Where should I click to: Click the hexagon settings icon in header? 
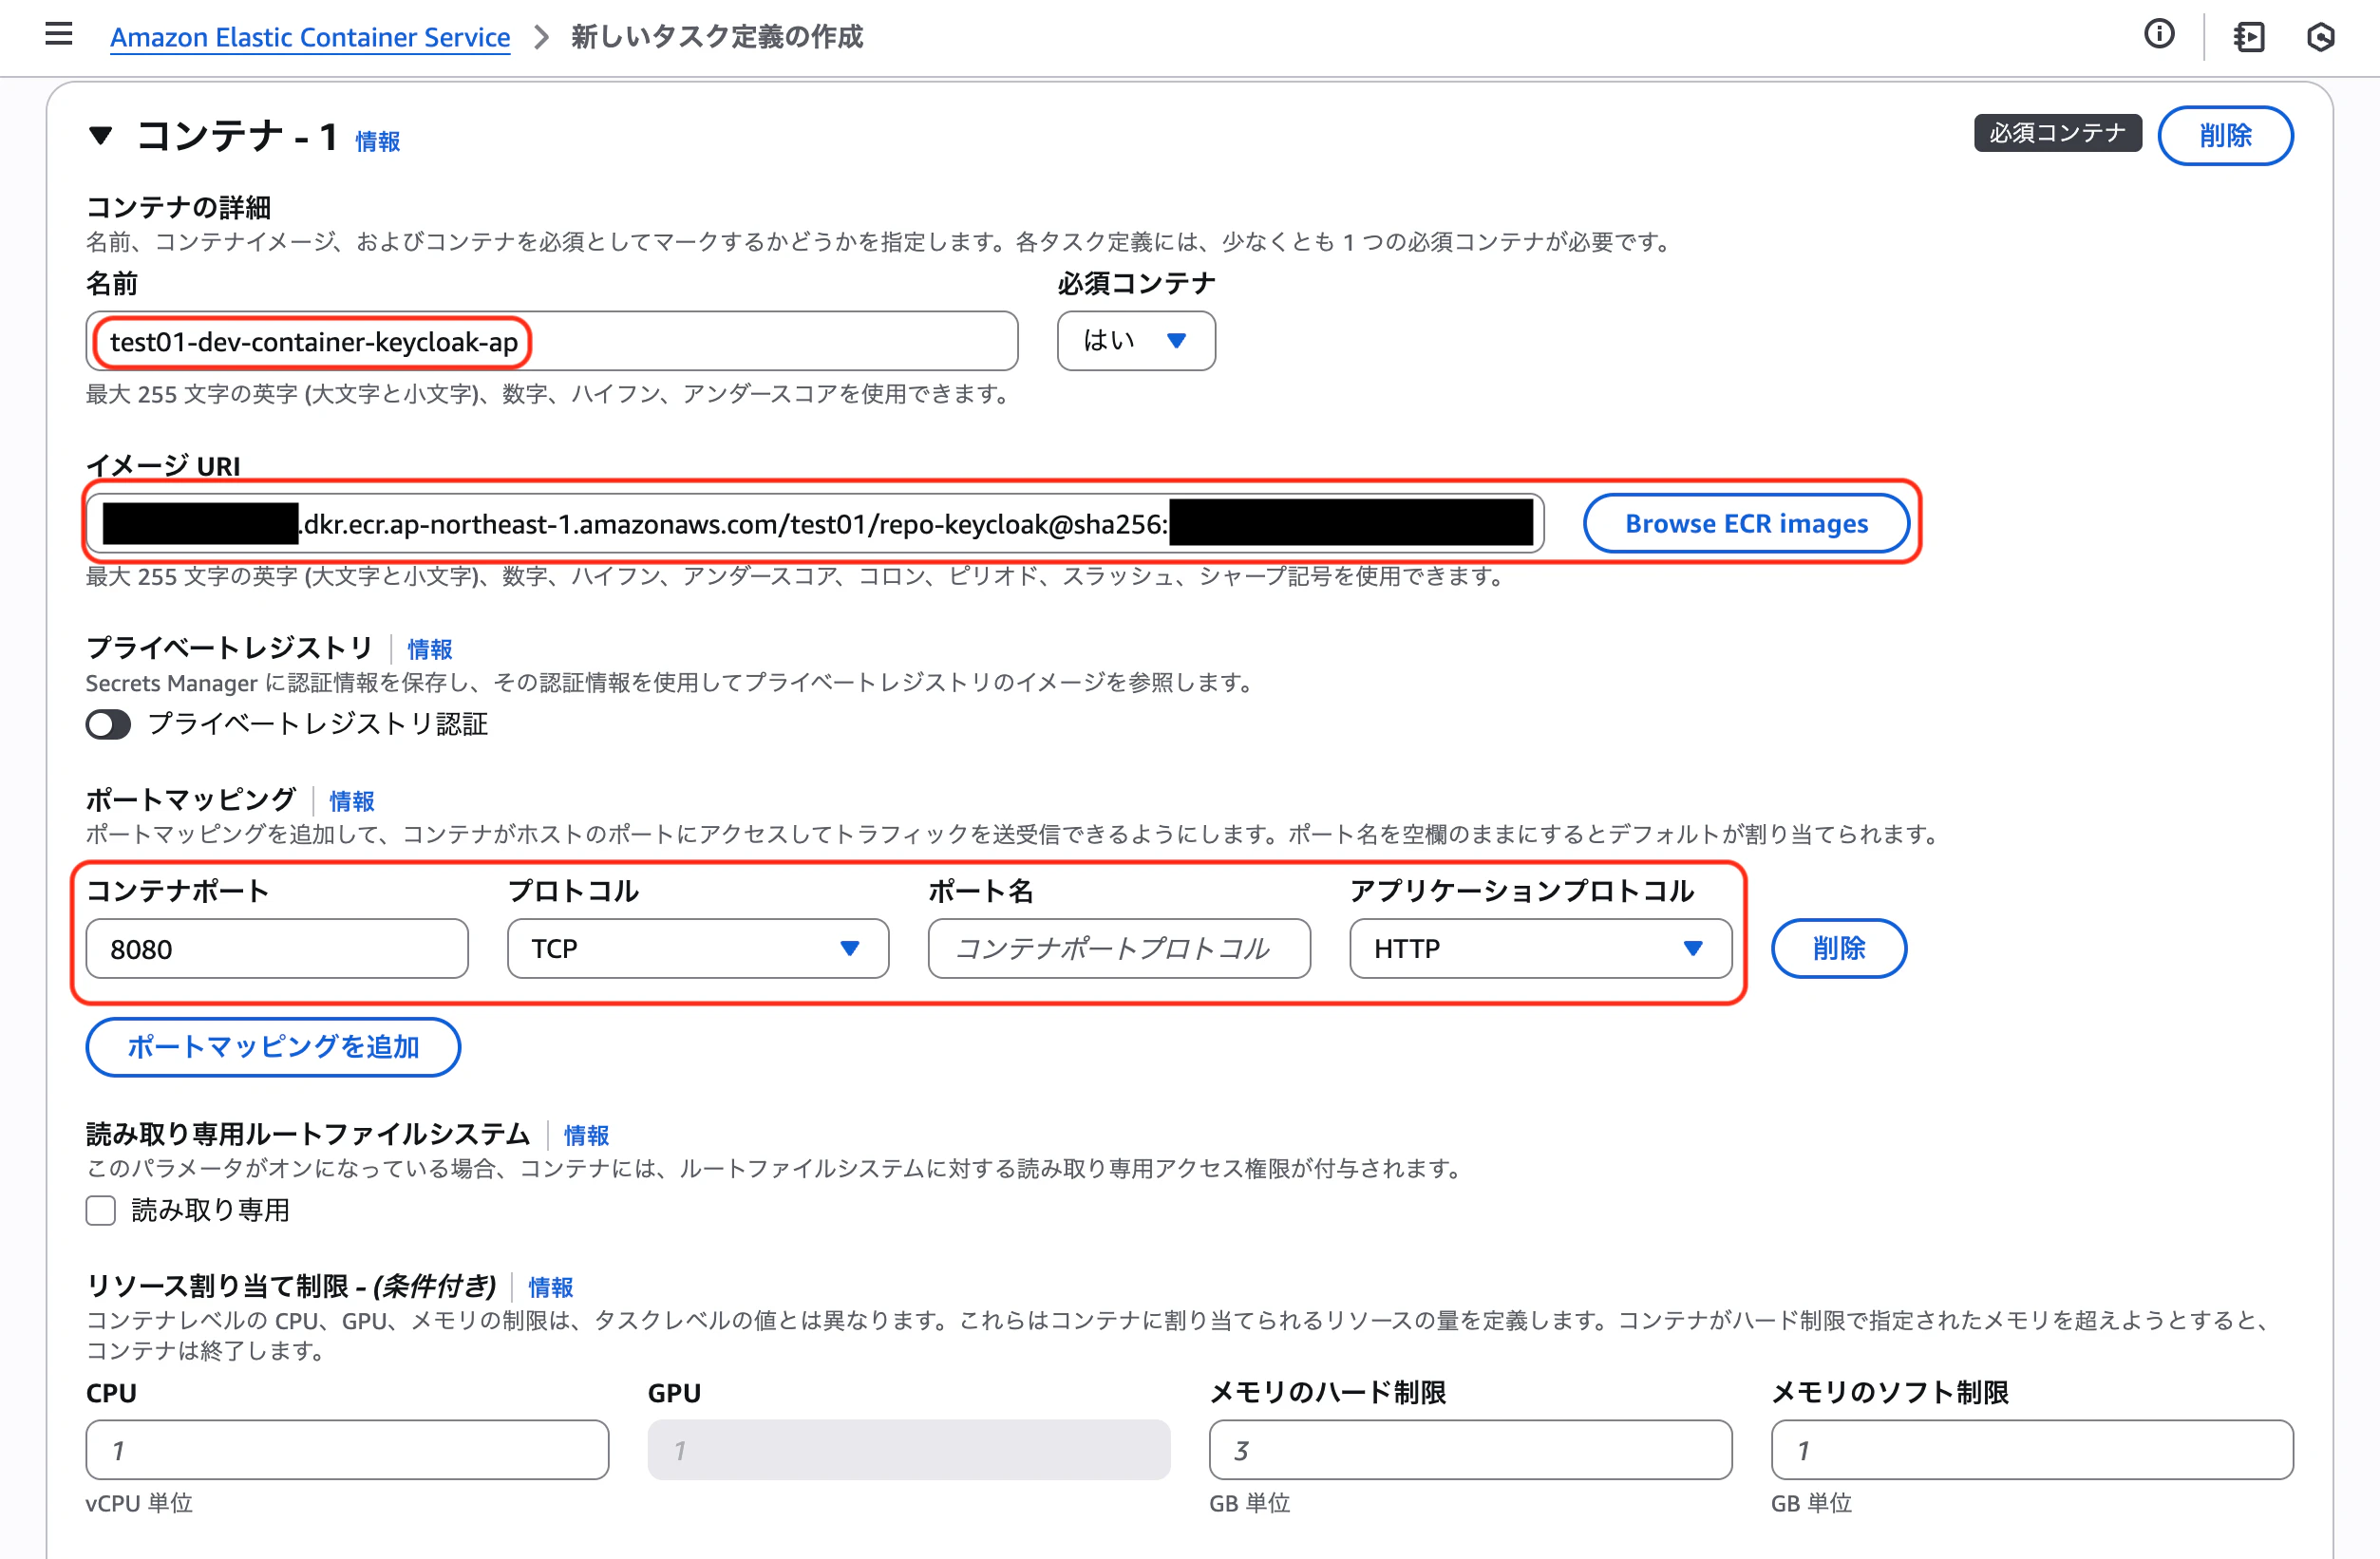click(2321, 37)
